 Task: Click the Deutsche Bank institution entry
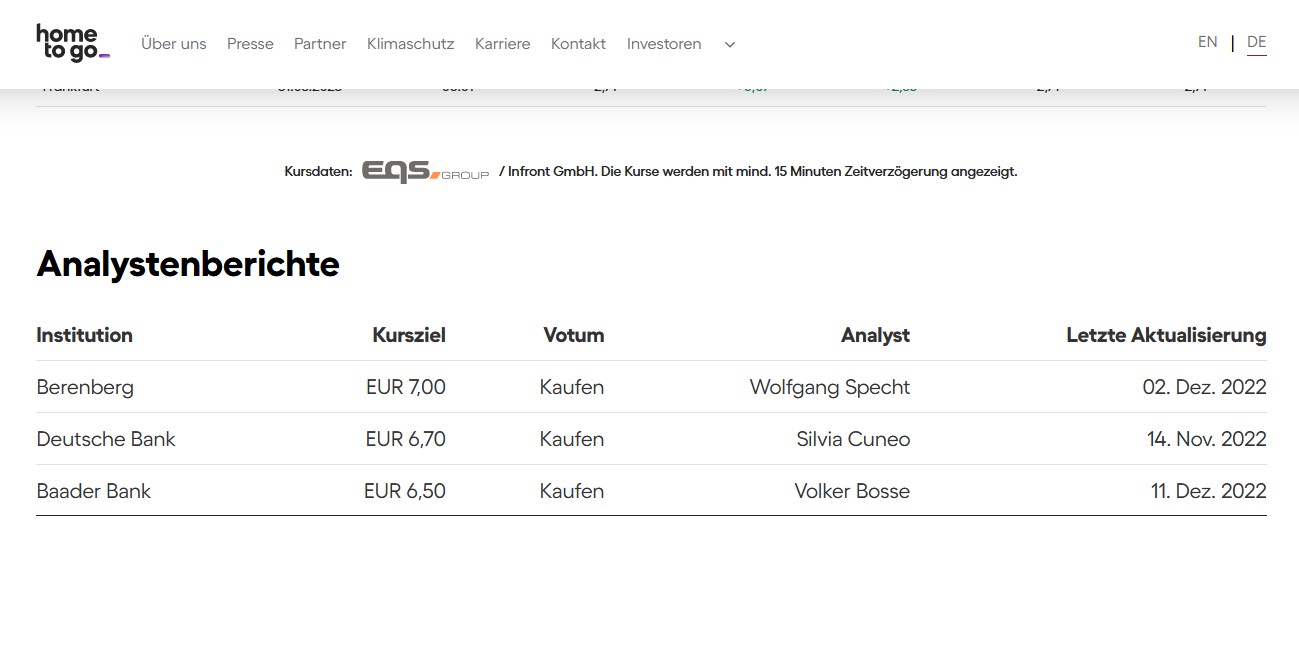point(106,439)
